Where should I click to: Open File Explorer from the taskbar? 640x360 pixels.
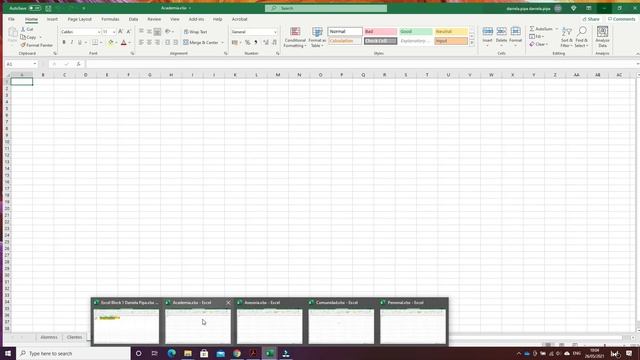(188, 353)
